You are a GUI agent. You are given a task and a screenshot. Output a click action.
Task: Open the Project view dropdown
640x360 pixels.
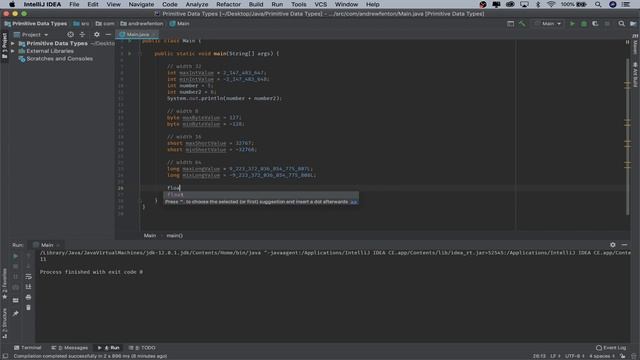coord(31,35)
